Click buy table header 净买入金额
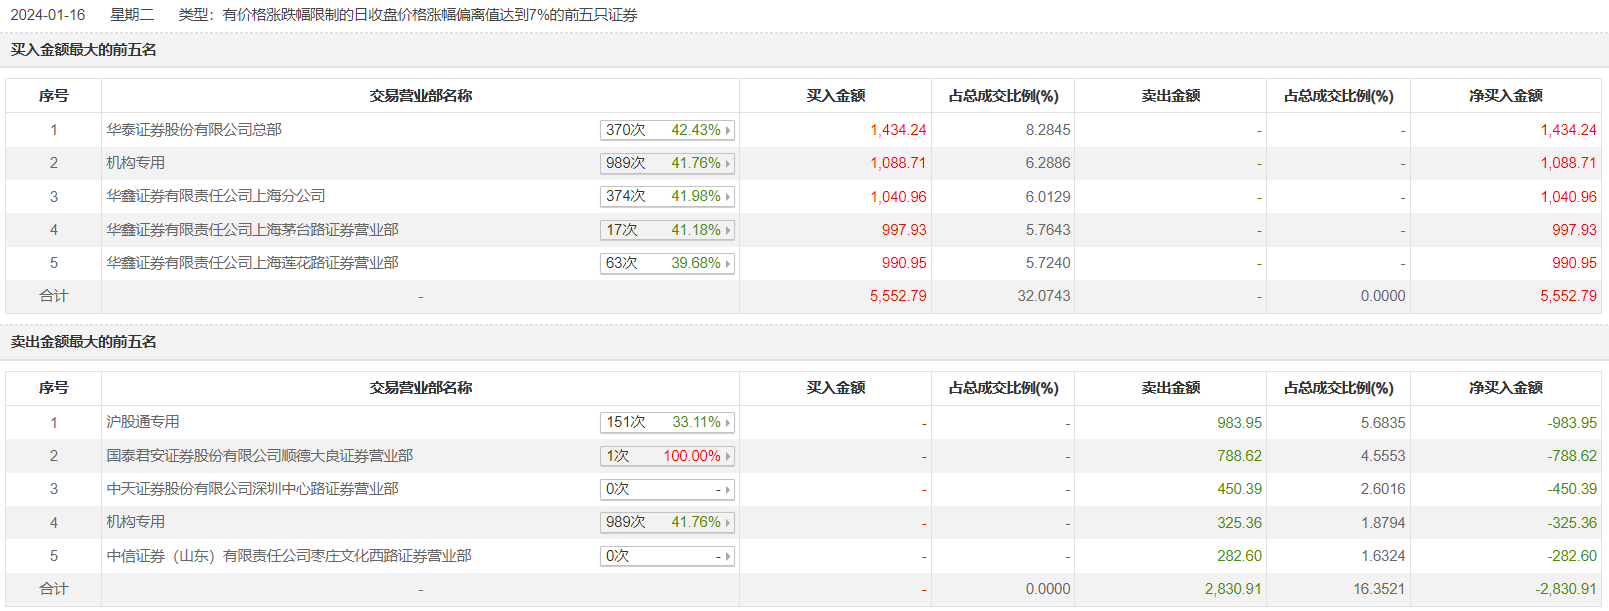The width and height of the screenshot is (1609, 611). click(1506, 96)
